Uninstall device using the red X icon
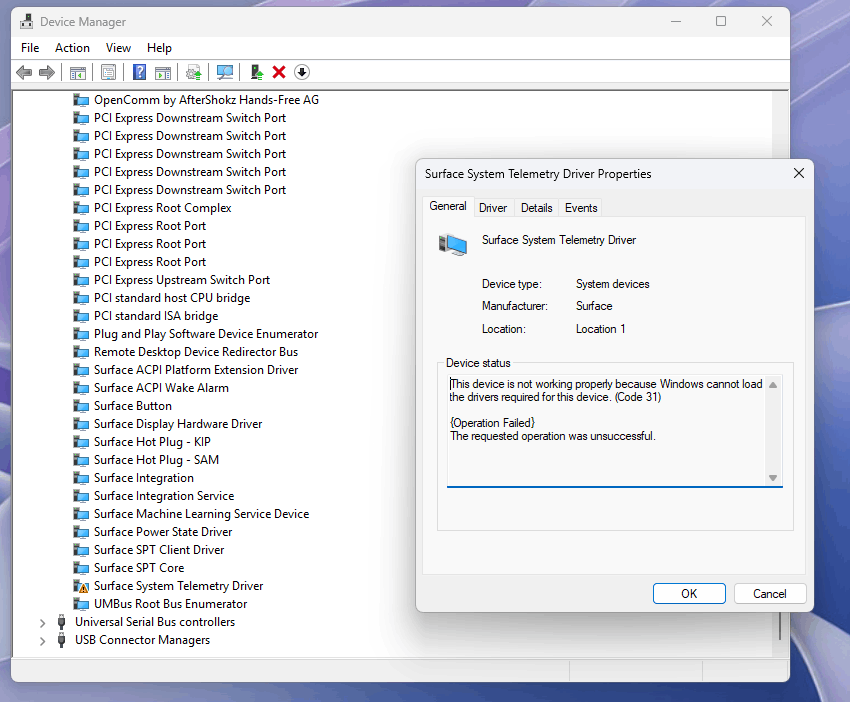Image resolution: width=850 pixels, height=702 pixels. tap(279, 72)
